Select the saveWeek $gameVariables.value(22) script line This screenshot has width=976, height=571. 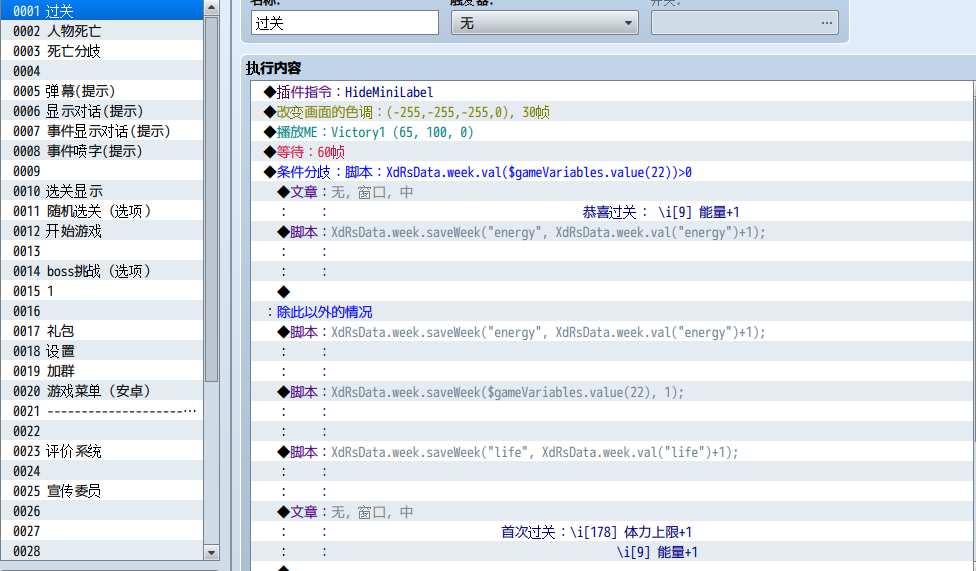pyautogui.click(x=612, y=392)
